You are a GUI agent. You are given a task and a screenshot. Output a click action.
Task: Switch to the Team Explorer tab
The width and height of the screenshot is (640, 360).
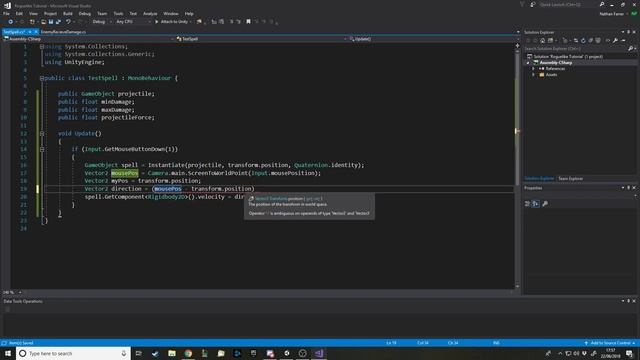pyautogui.click(x=571, y=179)
